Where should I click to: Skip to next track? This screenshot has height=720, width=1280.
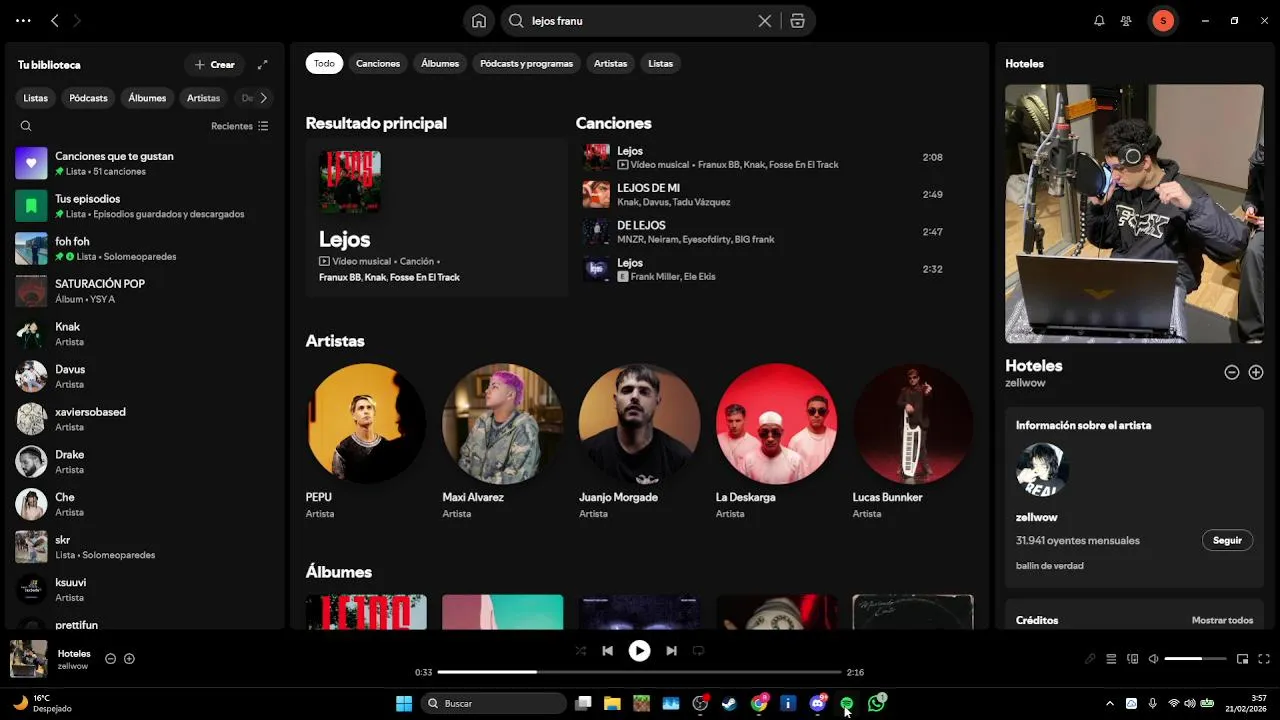coord(671,651)
